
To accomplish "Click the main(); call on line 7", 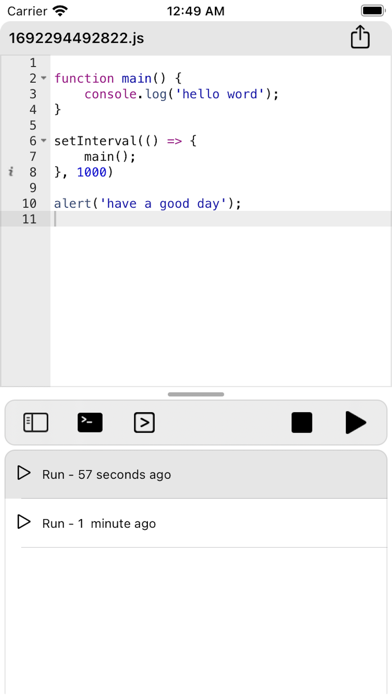I will click(x=110, y=157).
